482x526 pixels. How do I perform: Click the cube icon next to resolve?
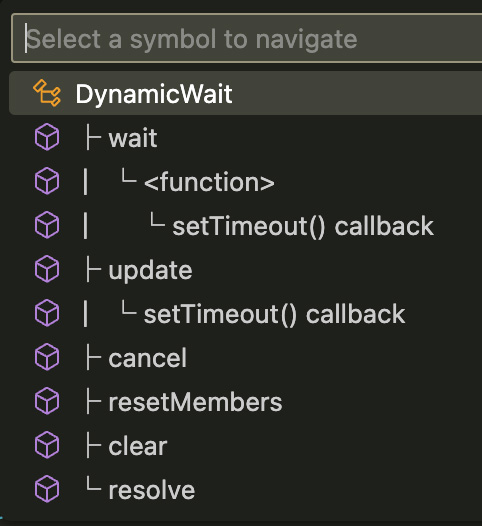pos(47,488)
